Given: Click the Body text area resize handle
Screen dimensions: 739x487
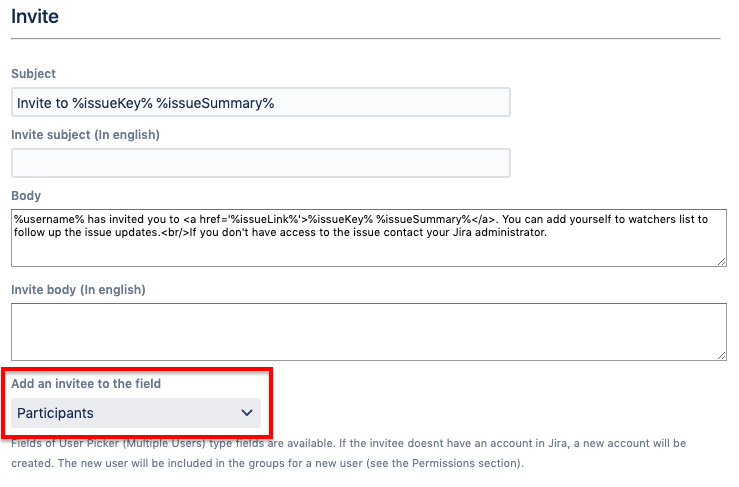Looking at the screenshot, I should point(721,261).
